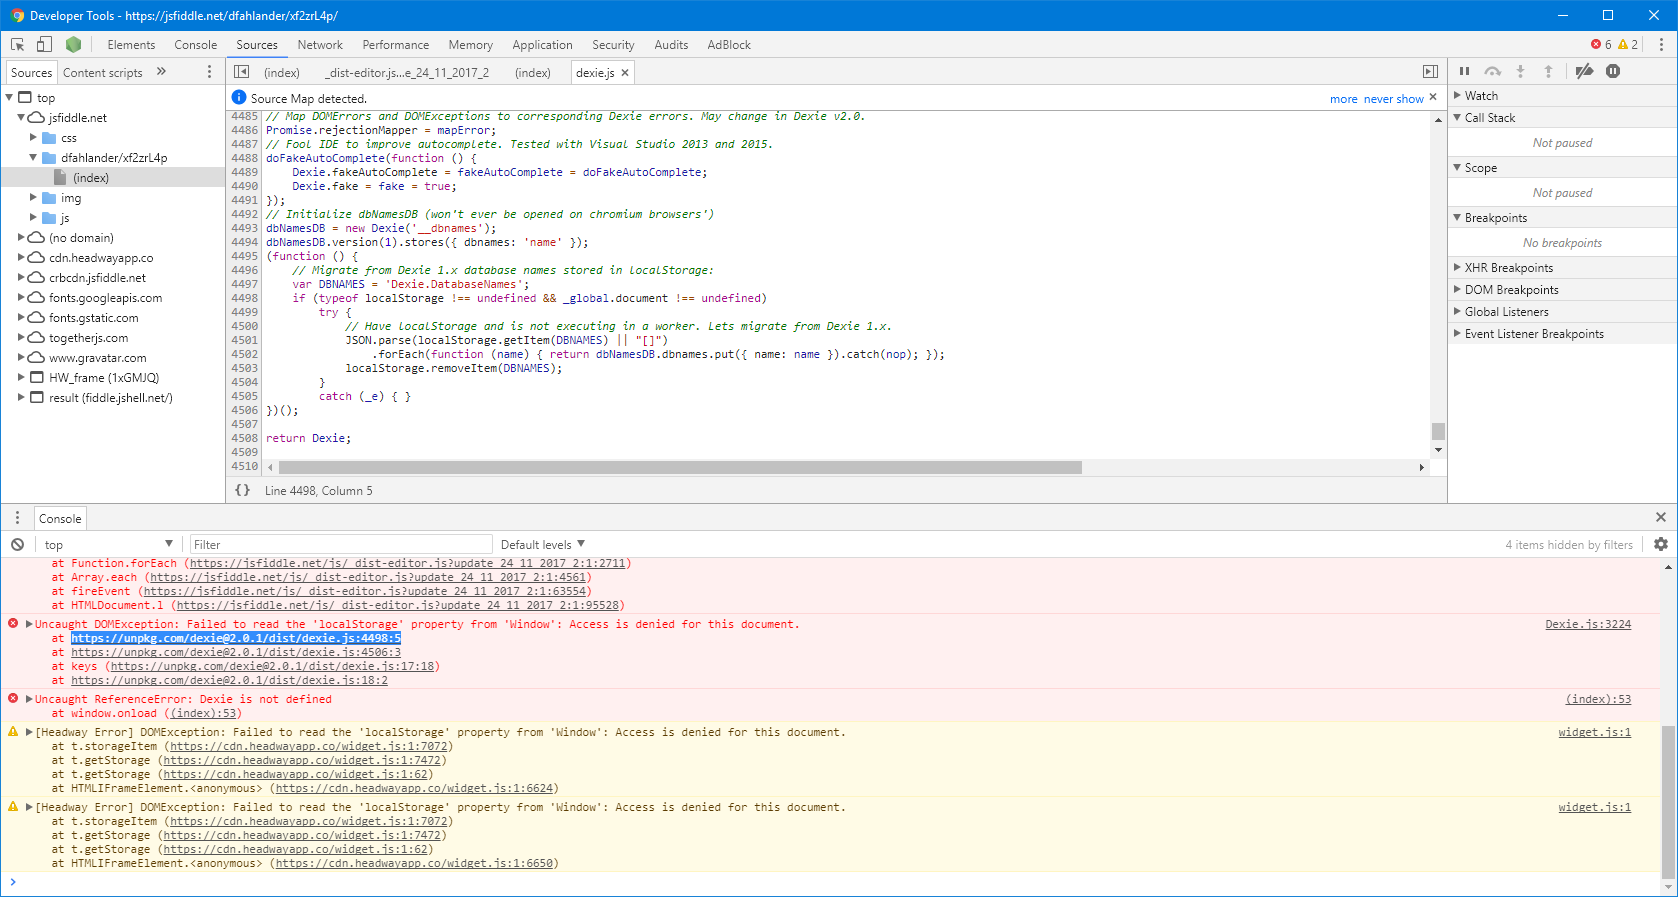Pretty print the source with braces icon
This screenshot has width=1680, height=900.
point(242,490)
